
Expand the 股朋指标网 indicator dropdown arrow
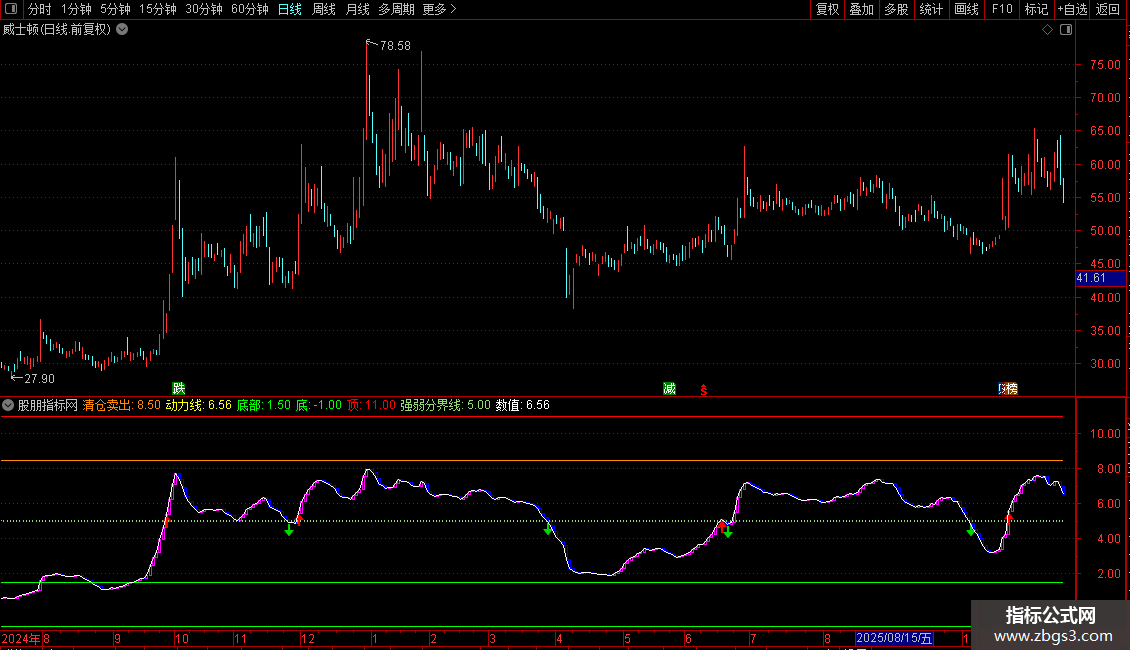(x=8, y=405)
